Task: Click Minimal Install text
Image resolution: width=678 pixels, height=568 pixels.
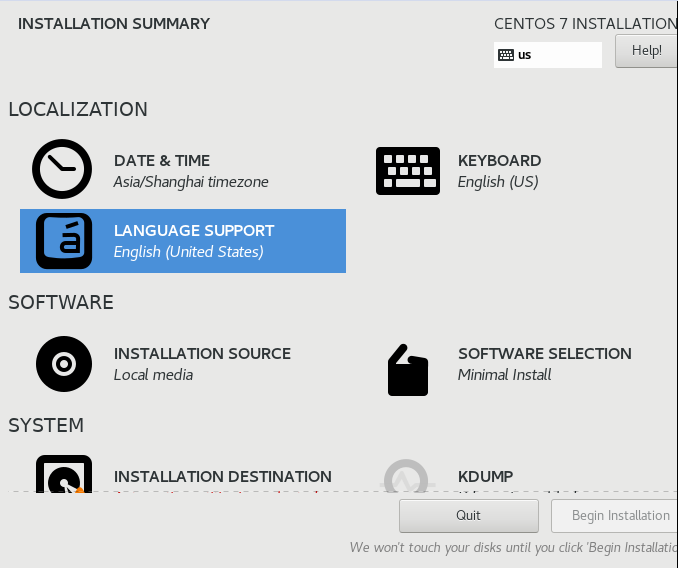Action: pyautogui.click(x=505, y=375)
